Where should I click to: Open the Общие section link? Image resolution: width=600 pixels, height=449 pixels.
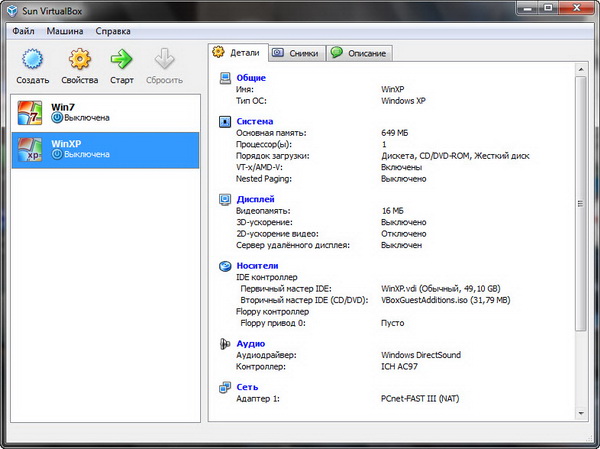click(251, 77)
